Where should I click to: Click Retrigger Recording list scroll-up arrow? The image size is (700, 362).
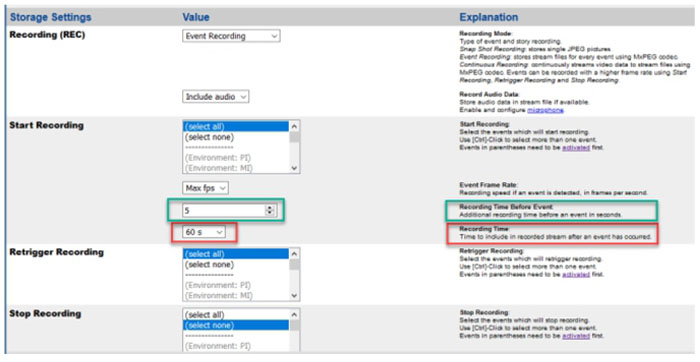[294, 254]
